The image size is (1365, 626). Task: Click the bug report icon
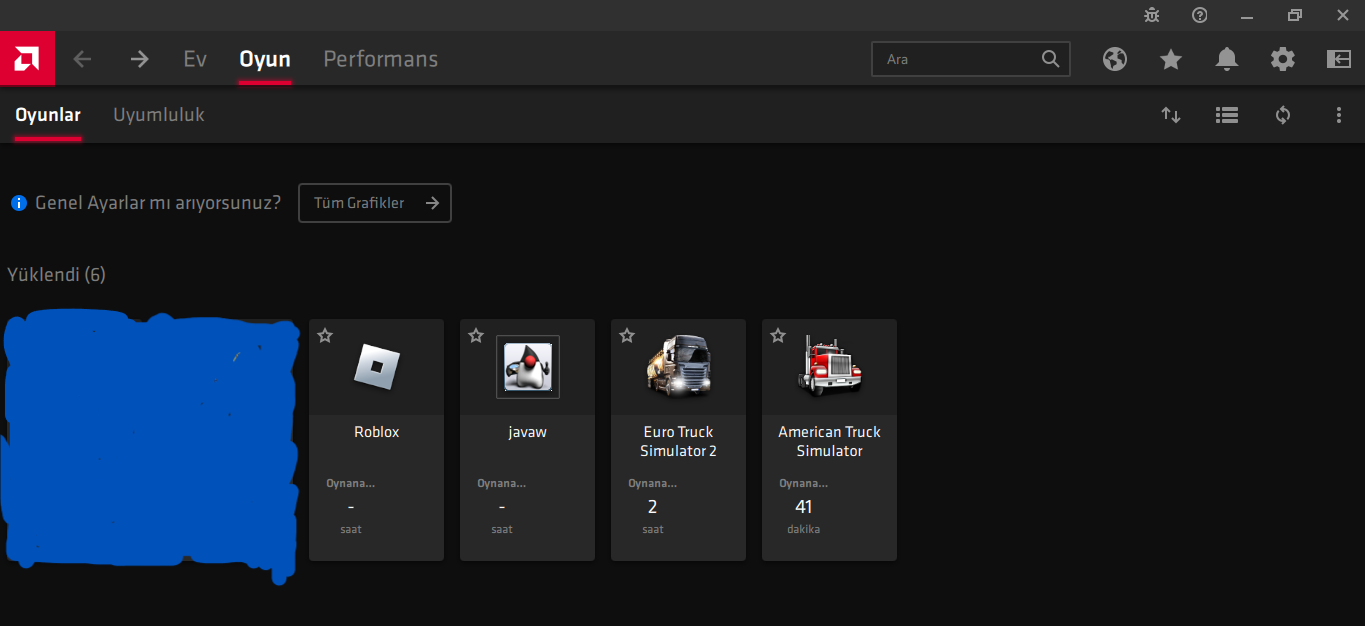click(1152, 15)
